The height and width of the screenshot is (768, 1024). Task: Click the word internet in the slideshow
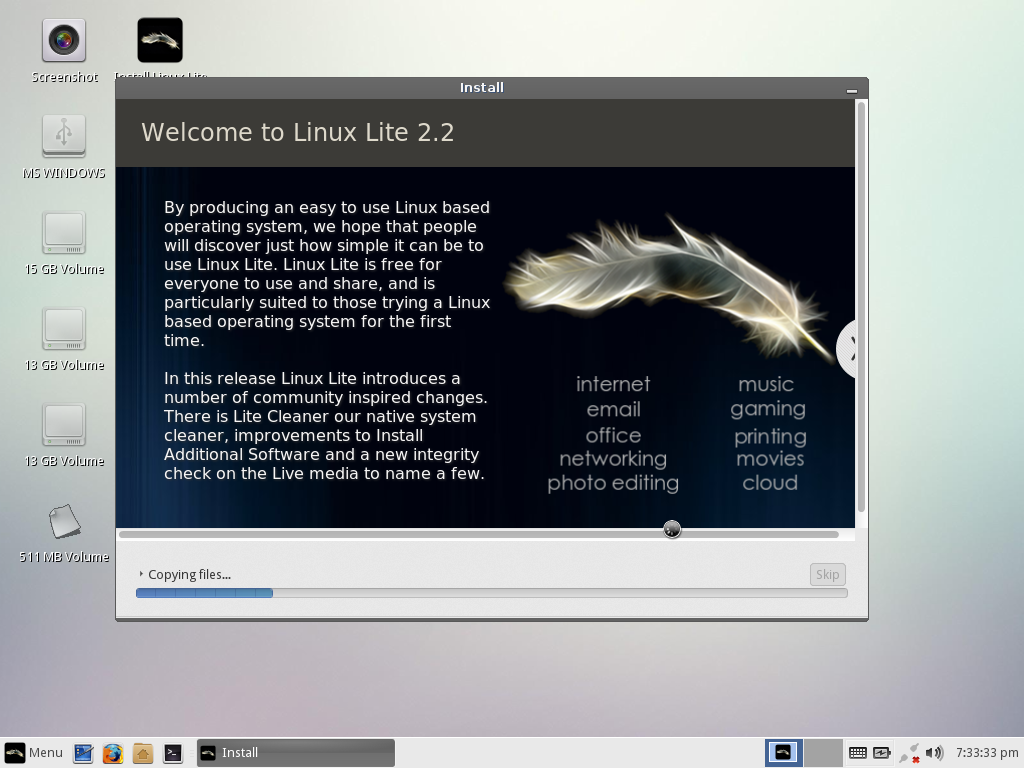613,384
